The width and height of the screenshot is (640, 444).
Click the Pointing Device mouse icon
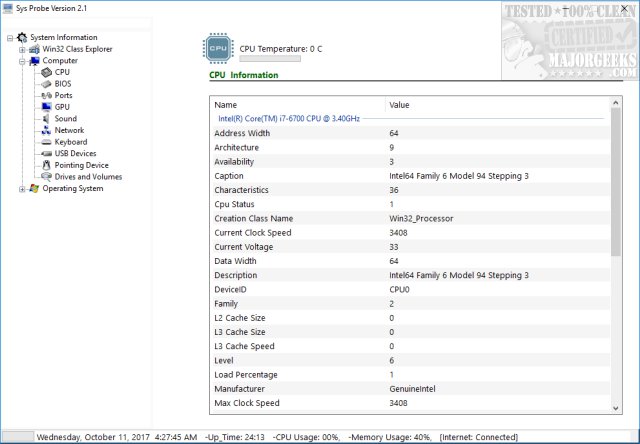pos(46,165)
